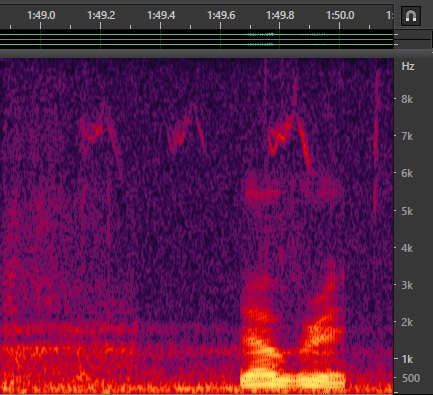Click the 1:49.0 mark on time ruler
The height and width of the screenshot is (395, 433).
point(41,15)
